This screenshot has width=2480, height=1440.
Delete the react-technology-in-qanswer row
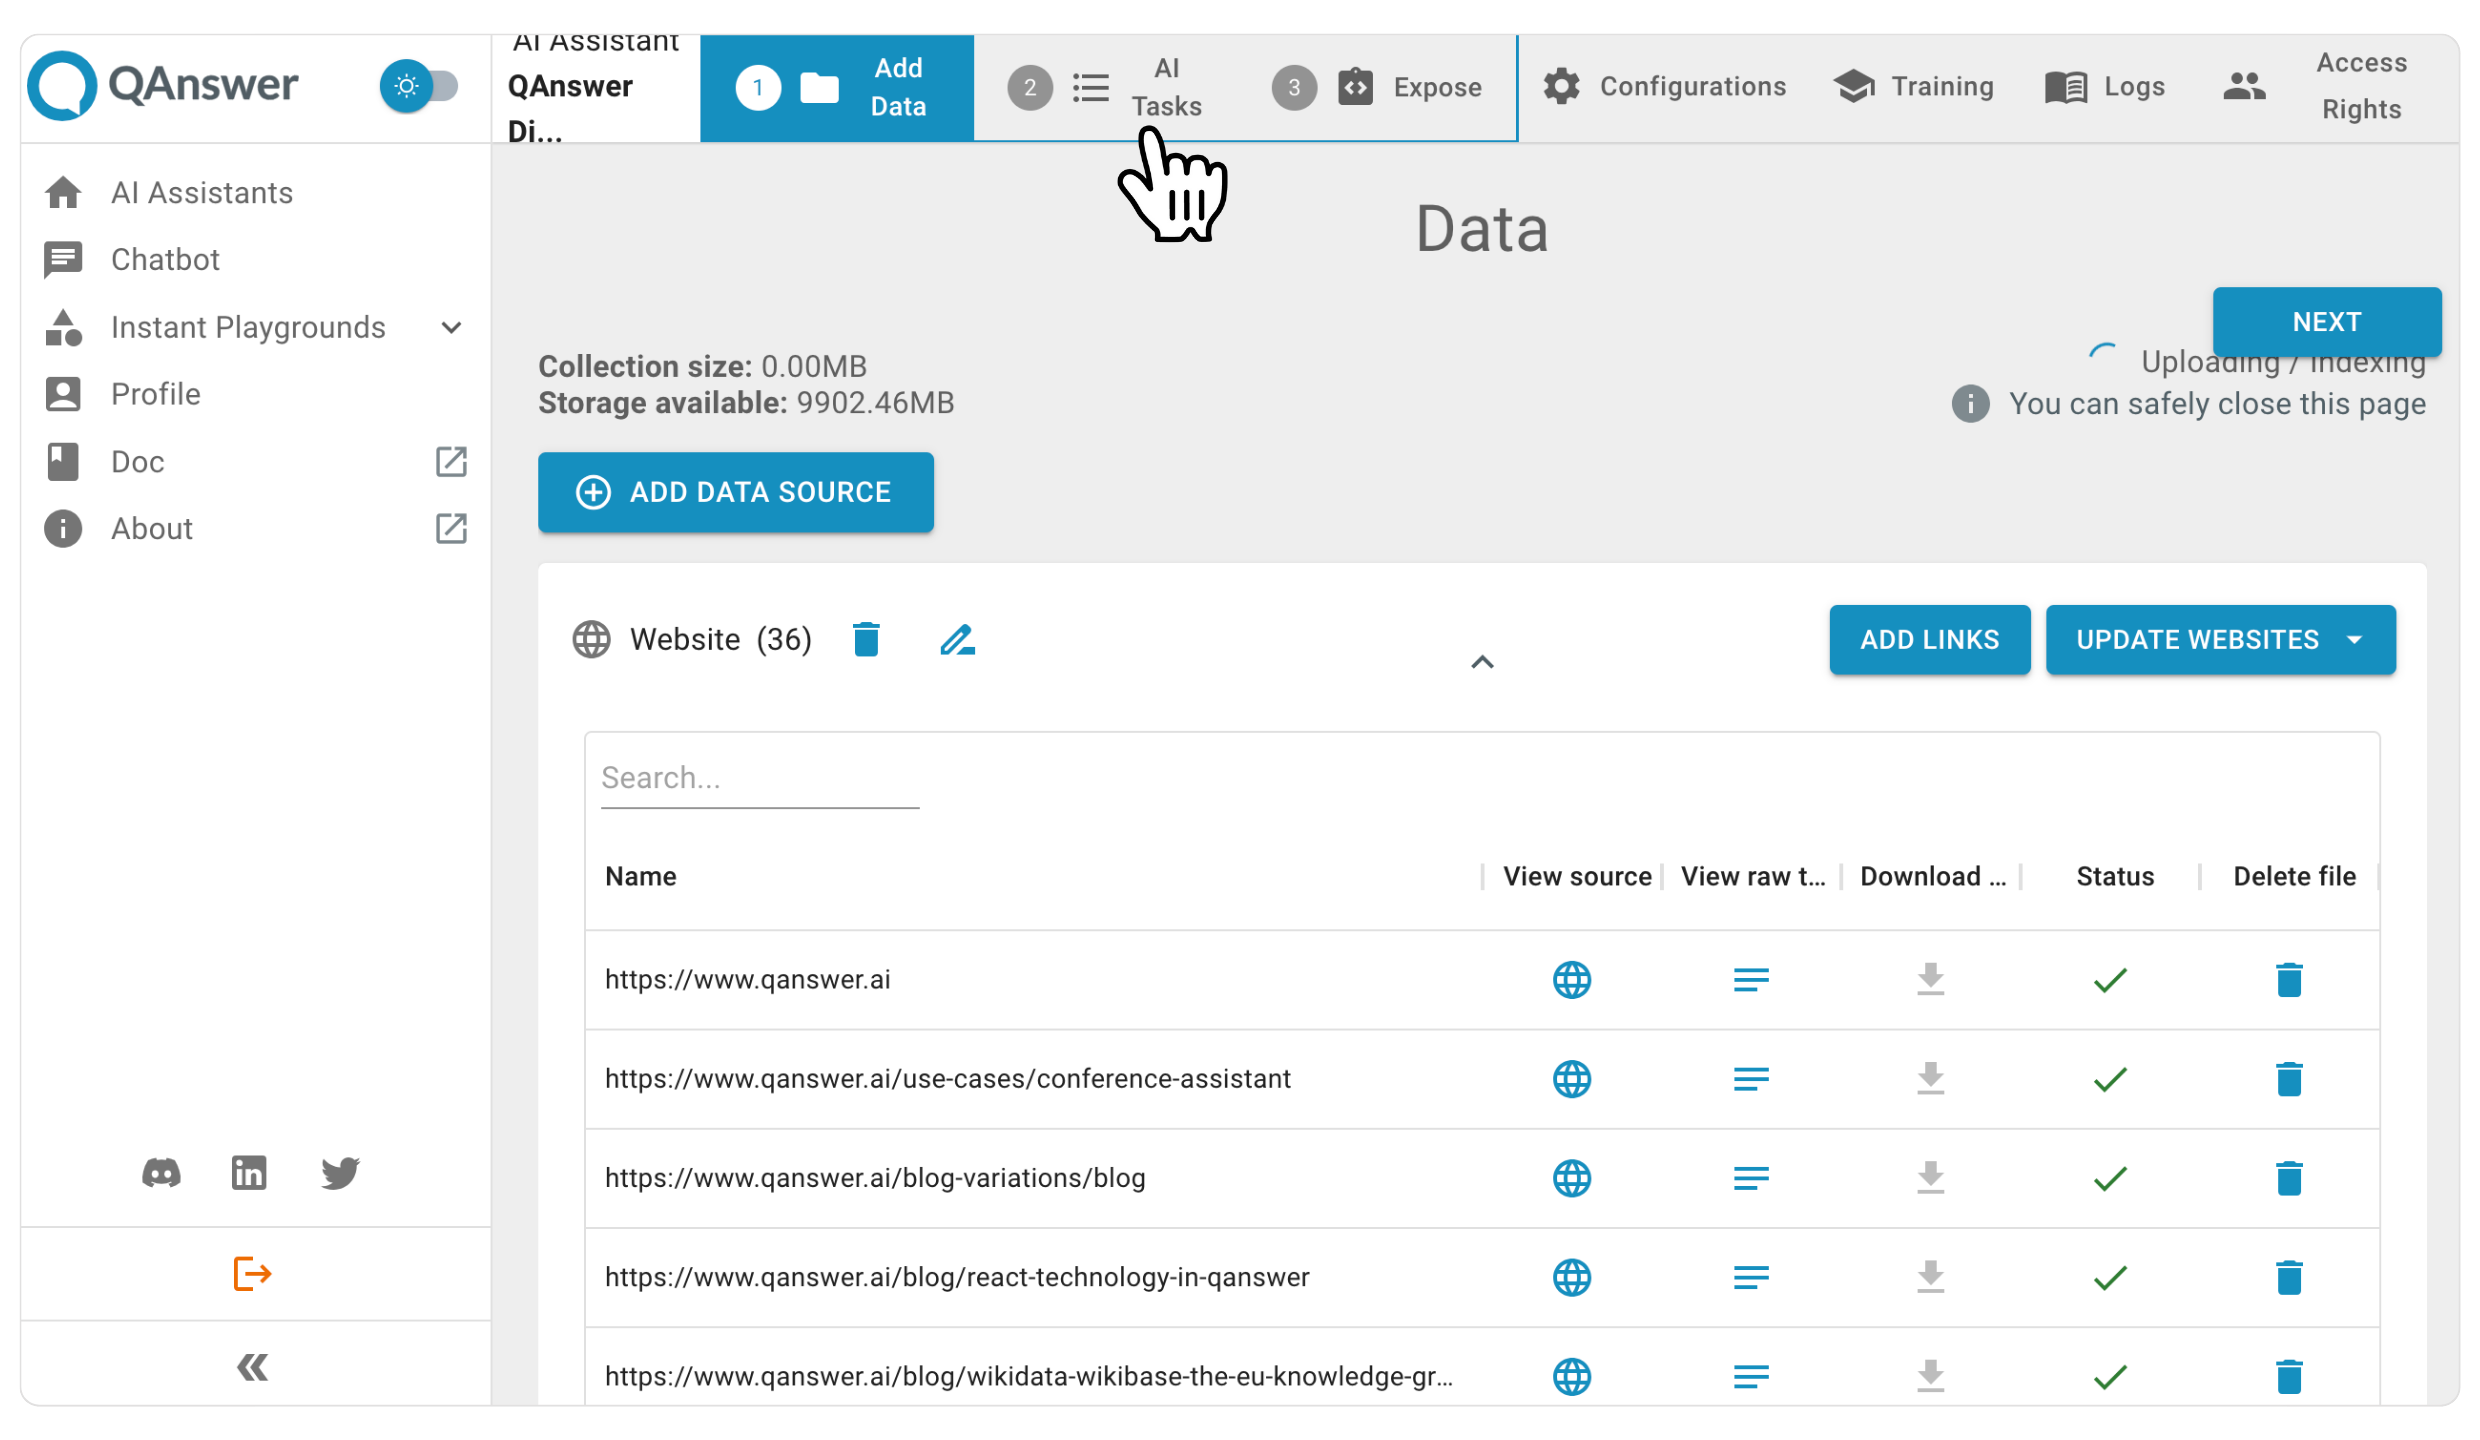[x=2289, y=1276]
